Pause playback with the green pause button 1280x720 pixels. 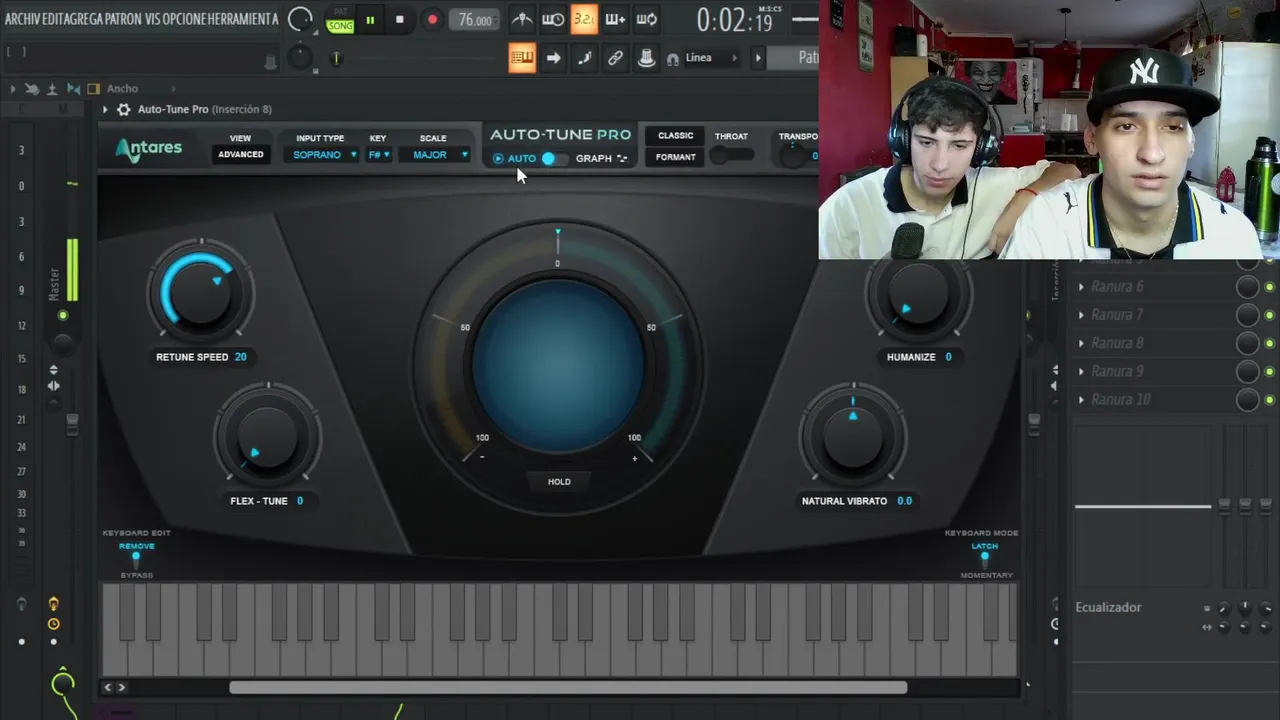370,19
